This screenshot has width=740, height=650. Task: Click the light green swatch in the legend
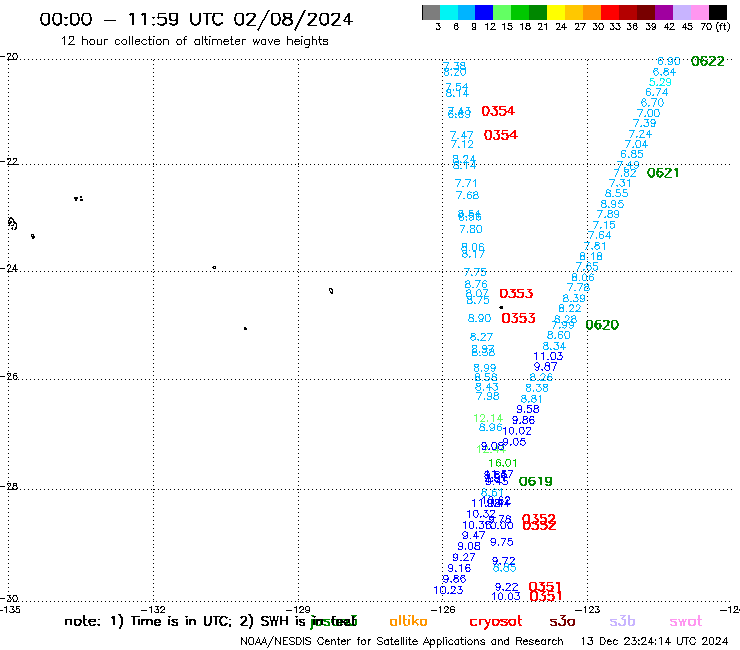pos(502,12)
